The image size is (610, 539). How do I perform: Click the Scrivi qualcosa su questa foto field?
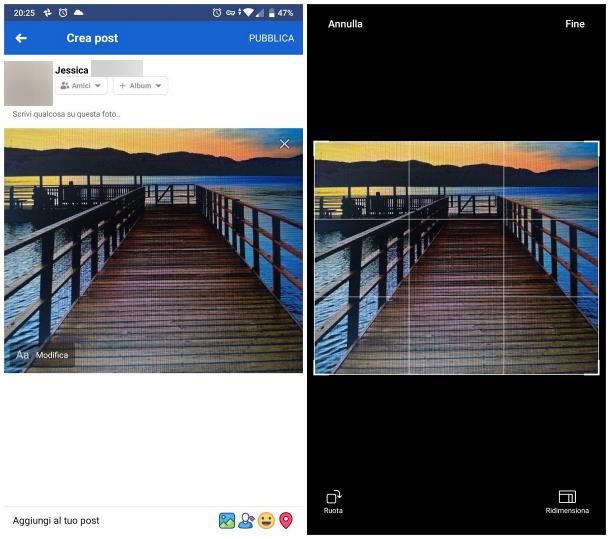(x=153, y=114)
